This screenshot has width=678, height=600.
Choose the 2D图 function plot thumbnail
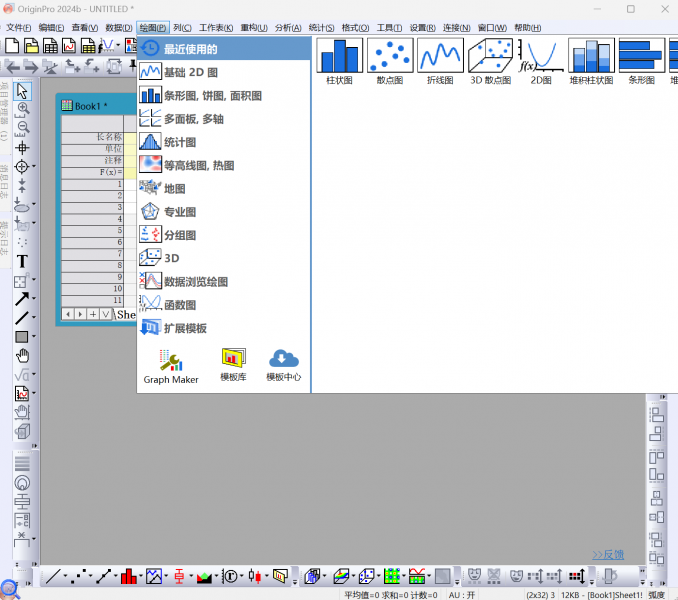point(541,61)
